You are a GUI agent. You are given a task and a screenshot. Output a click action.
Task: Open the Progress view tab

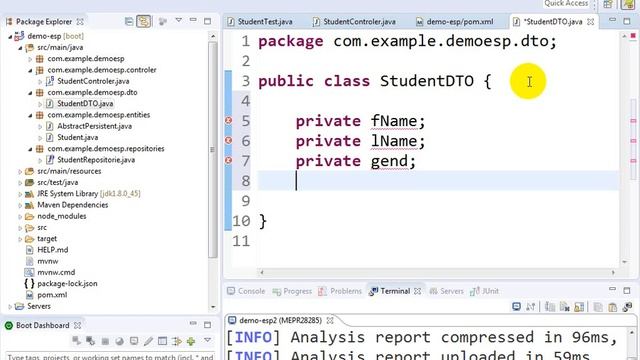tap(292, 291)
